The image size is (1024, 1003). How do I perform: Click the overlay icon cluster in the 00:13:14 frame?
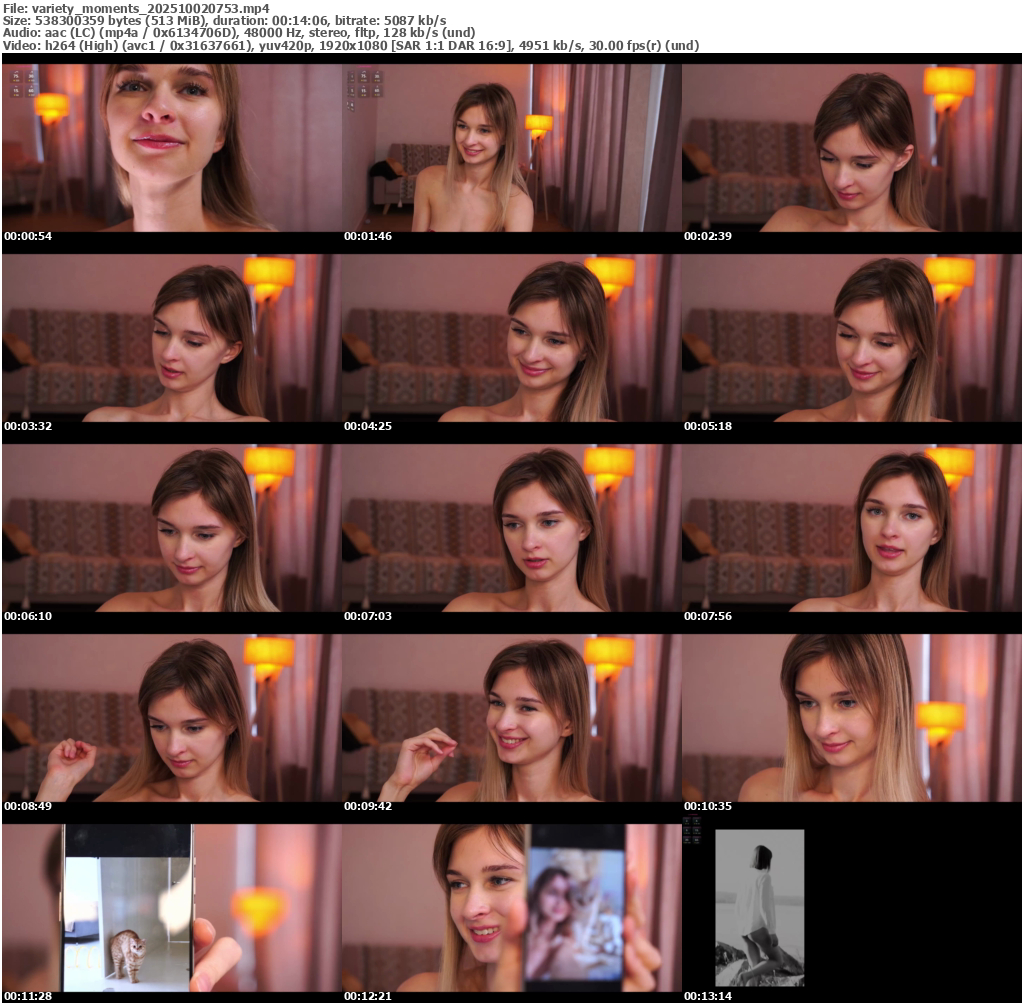pos(693,830)
